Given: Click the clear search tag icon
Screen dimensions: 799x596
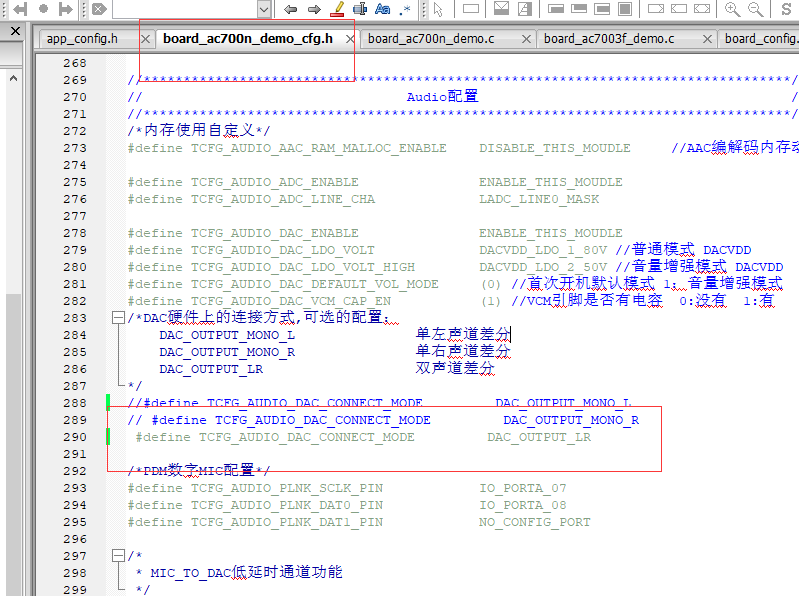Looking at the screenshot, I should [99, 9].
